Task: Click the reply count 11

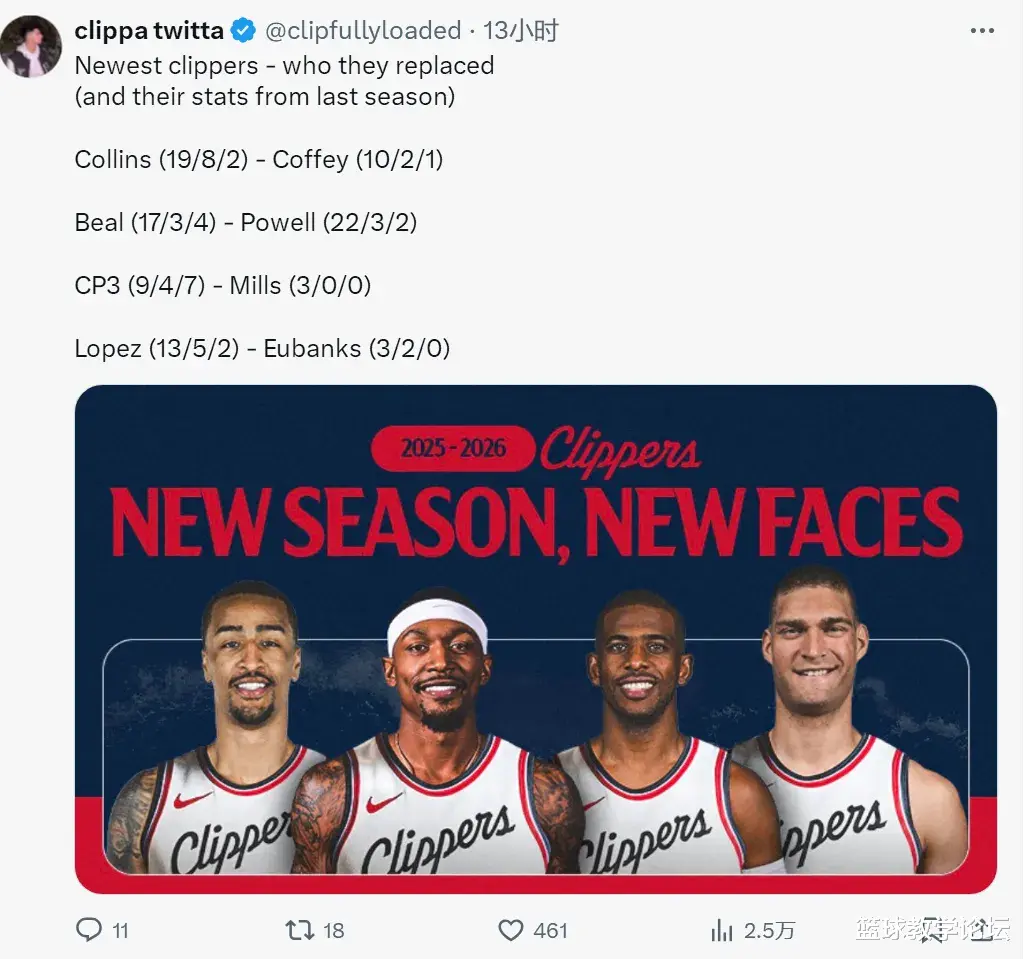Action: coord(120,931)
